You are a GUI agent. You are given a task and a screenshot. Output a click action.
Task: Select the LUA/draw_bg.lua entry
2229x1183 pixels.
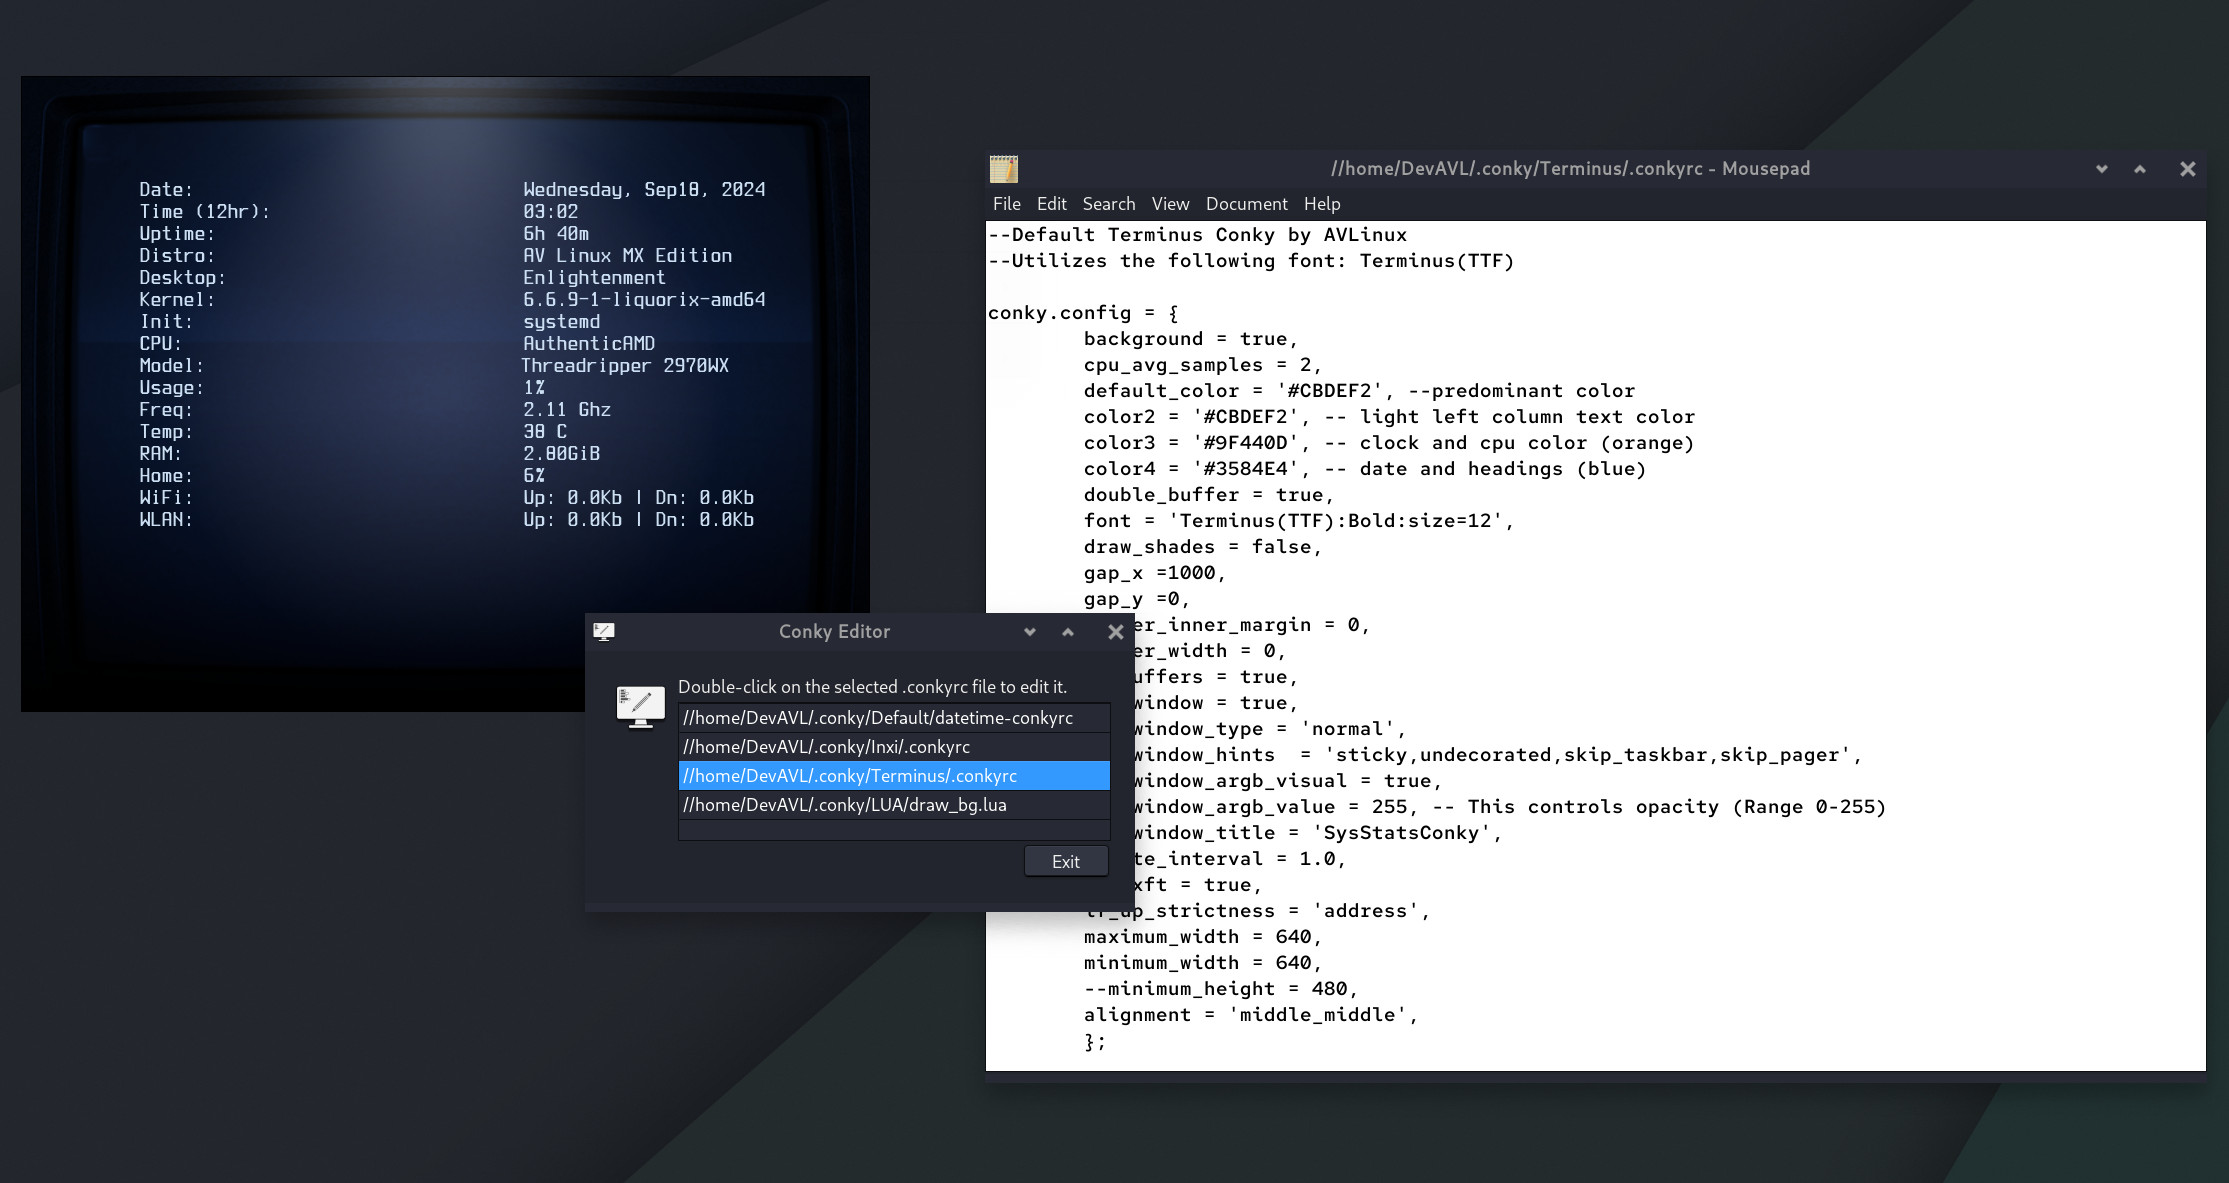(844, 805)
